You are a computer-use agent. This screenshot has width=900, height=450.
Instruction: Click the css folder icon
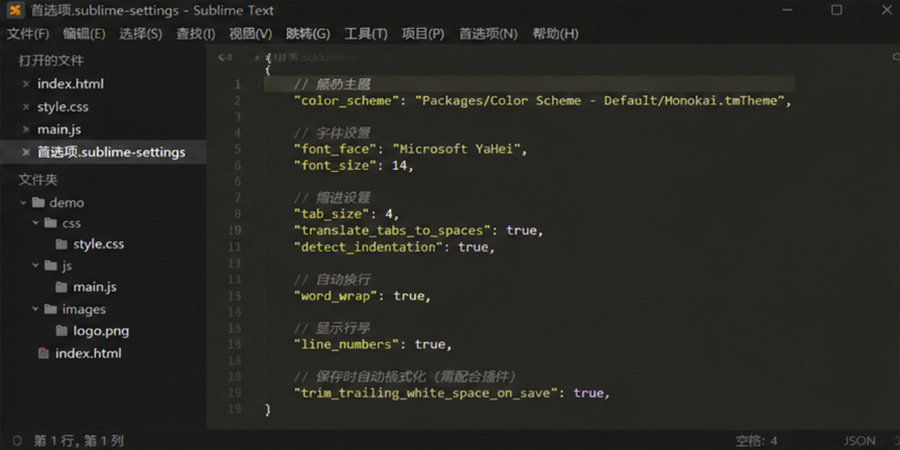click(x=51, y=223)
